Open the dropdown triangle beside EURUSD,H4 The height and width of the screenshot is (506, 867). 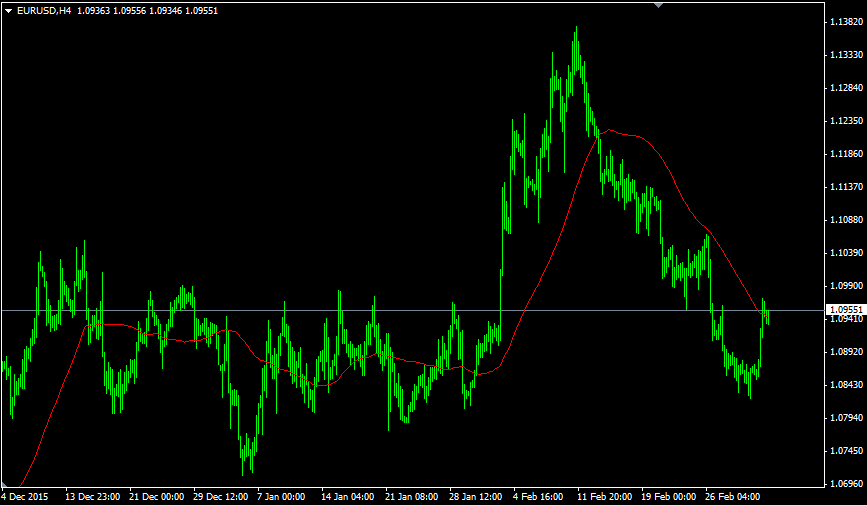coord(8,11)
